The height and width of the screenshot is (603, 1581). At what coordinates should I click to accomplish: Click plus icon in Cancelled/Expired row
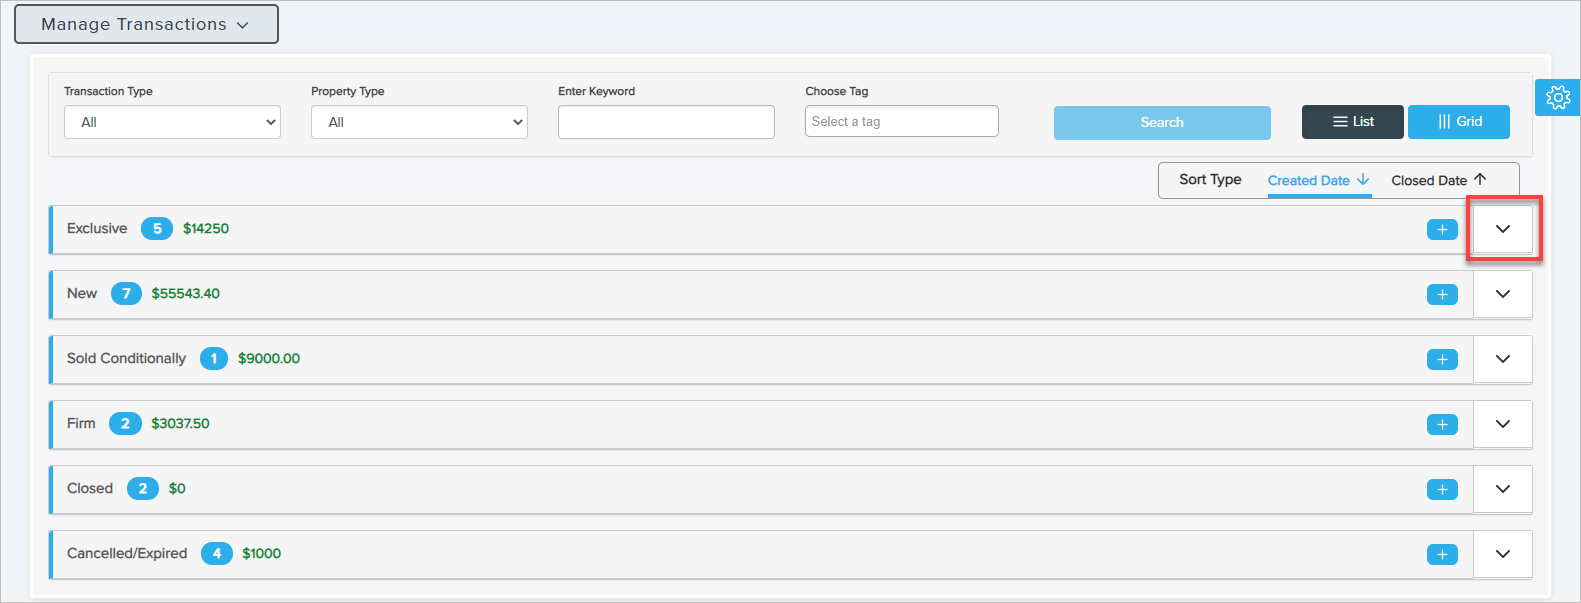(1441, 555)
